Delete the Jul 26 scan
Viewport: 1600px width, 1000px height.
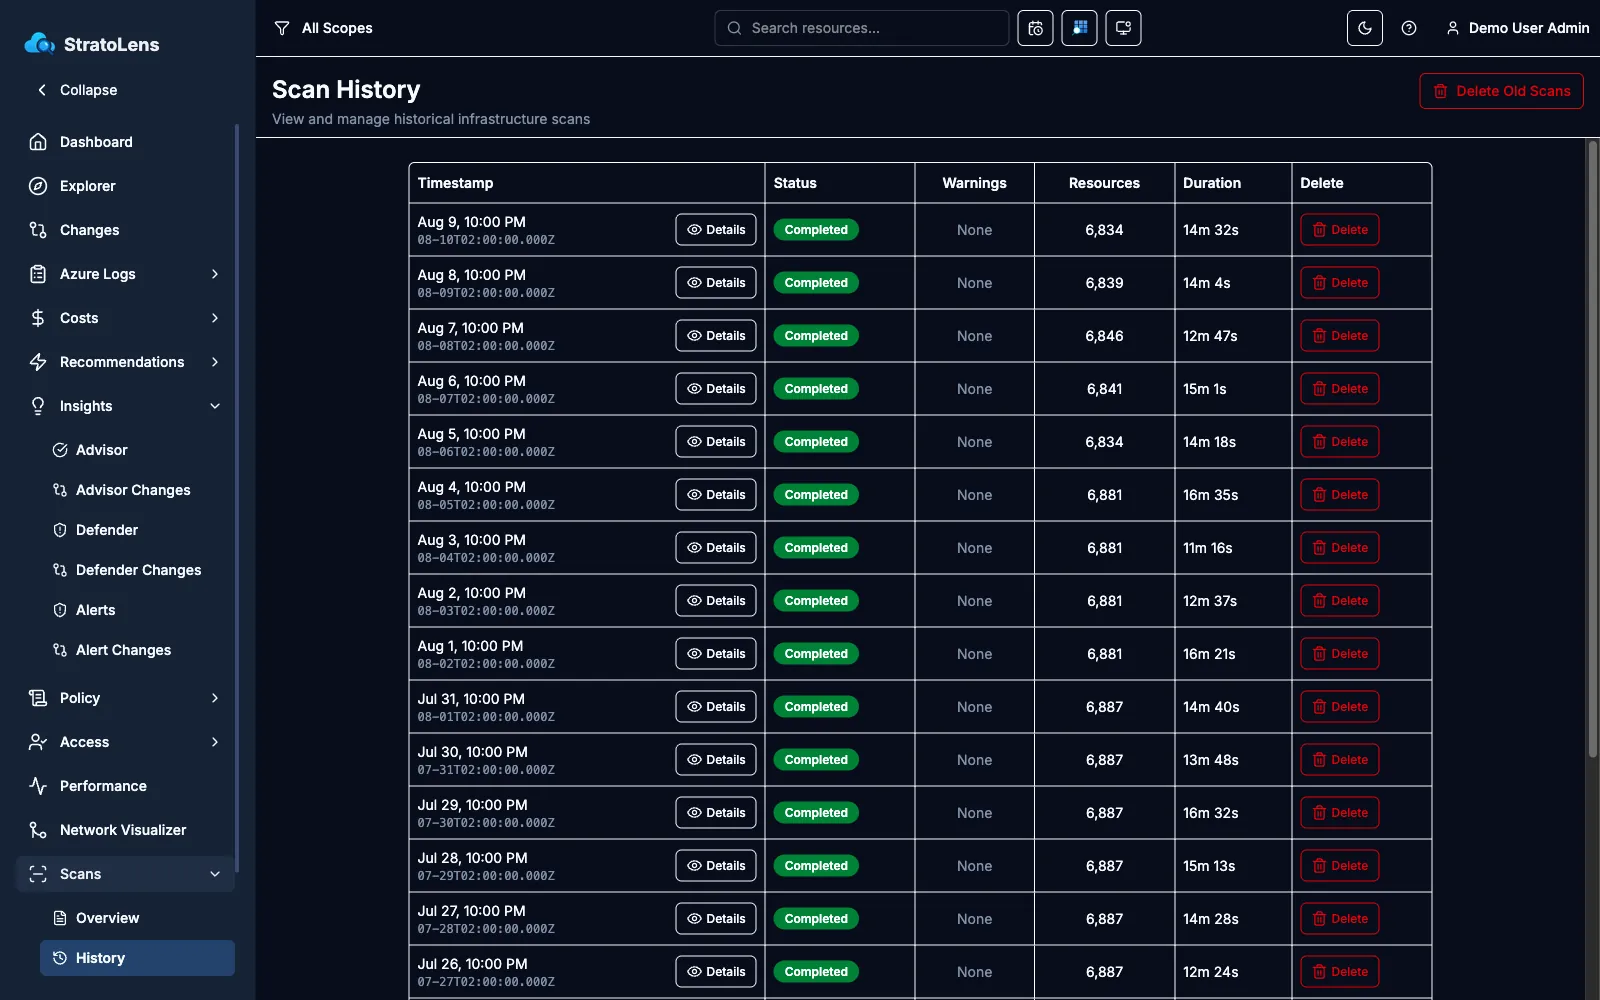[1340, 972]
